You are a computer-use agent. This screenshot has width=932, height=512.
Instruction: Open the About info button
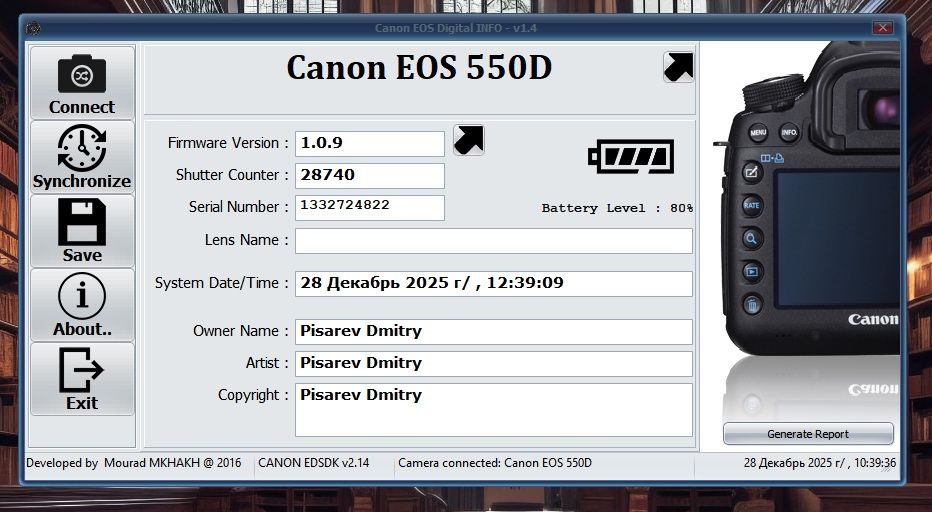[82, 304]
